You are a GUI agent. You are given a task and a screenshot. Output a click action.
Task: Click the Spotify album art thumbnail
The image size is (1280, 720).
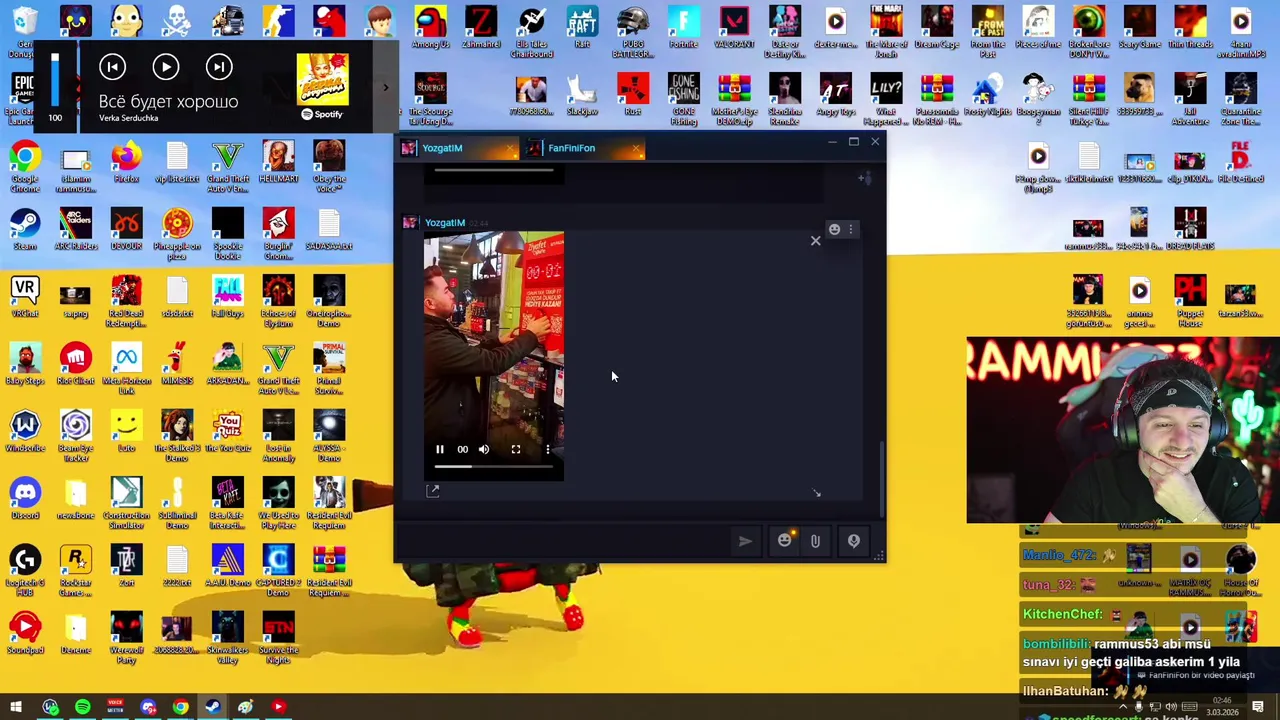click(322, 79)
